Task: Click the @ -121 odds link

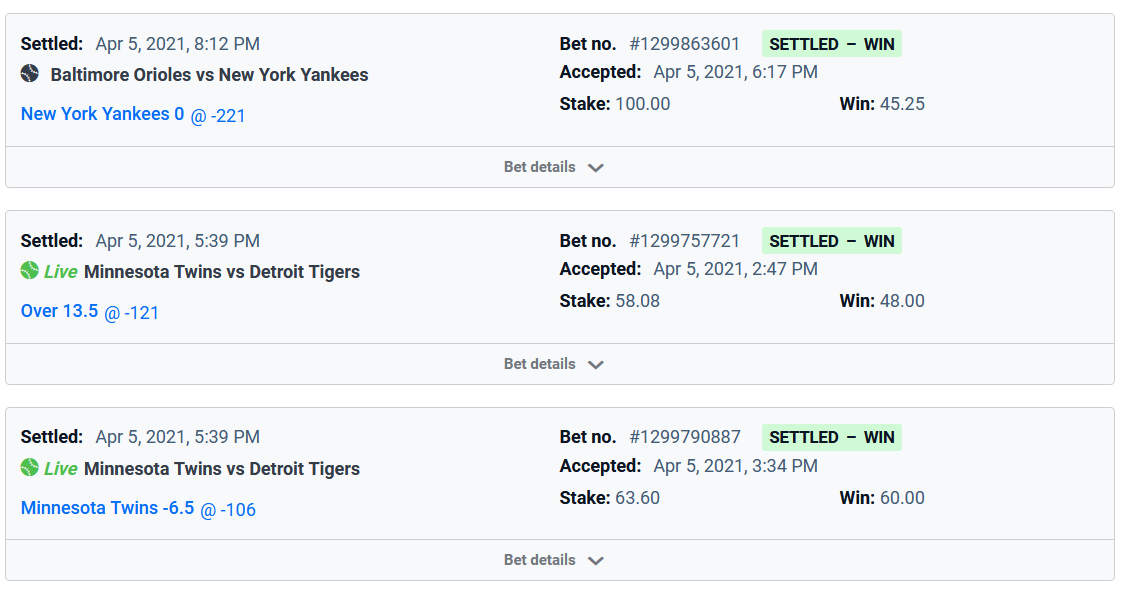Action: 131,312
